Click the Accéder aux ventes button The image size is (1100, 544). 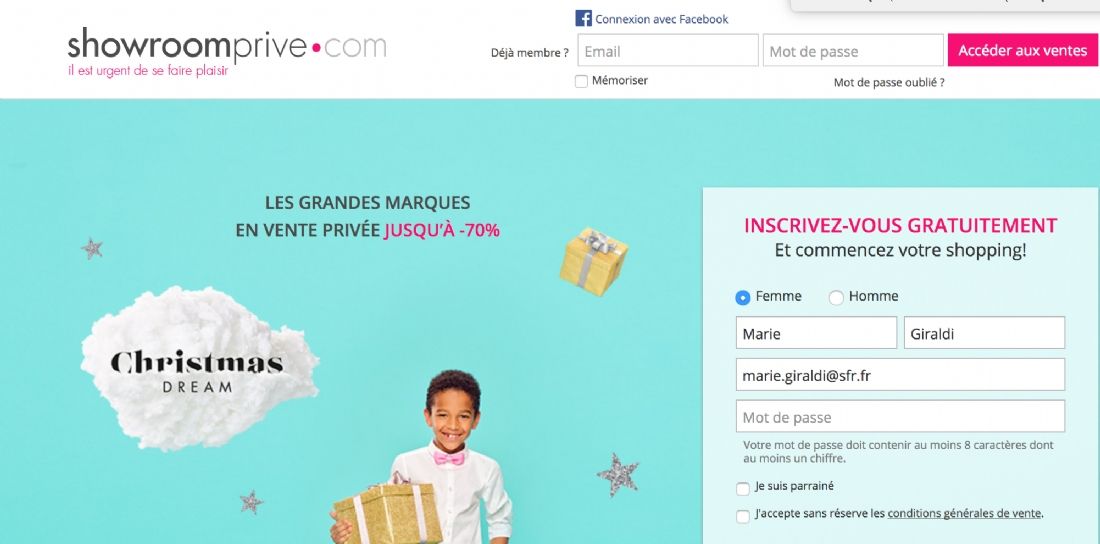[x=1022, y=50]
